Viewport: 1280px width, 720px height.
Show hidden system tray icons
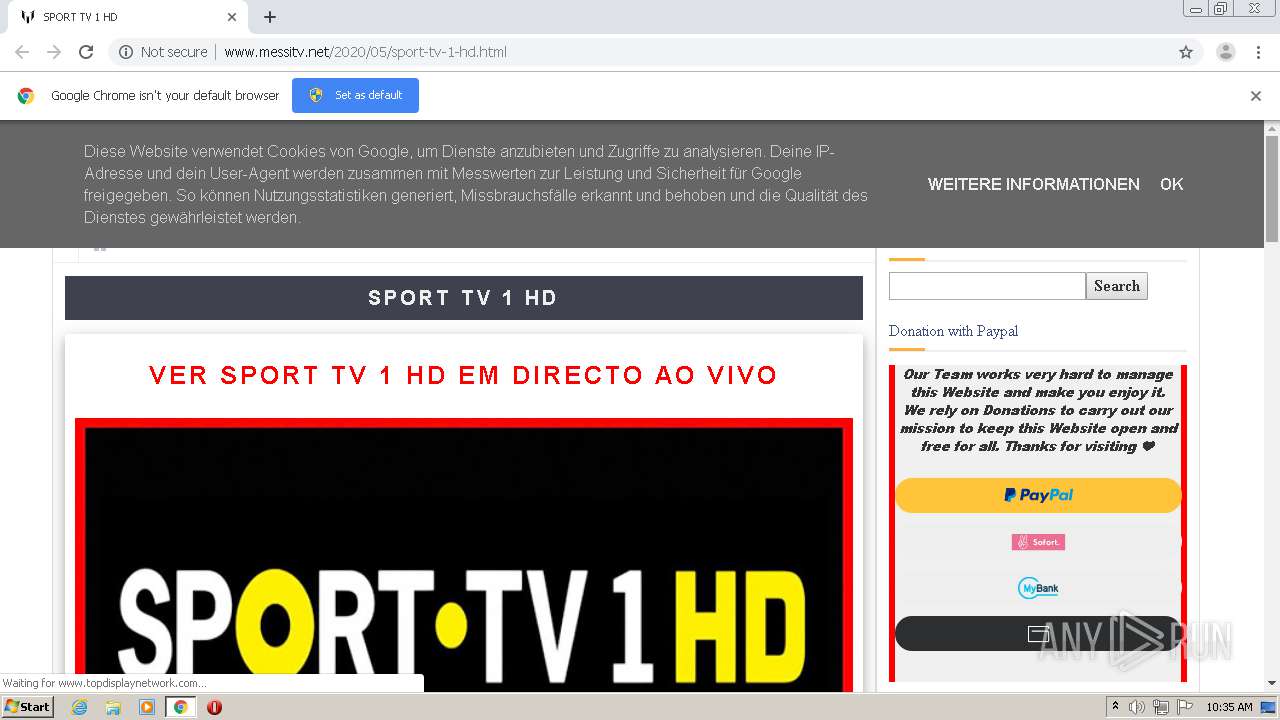[x=1115, y=707]
